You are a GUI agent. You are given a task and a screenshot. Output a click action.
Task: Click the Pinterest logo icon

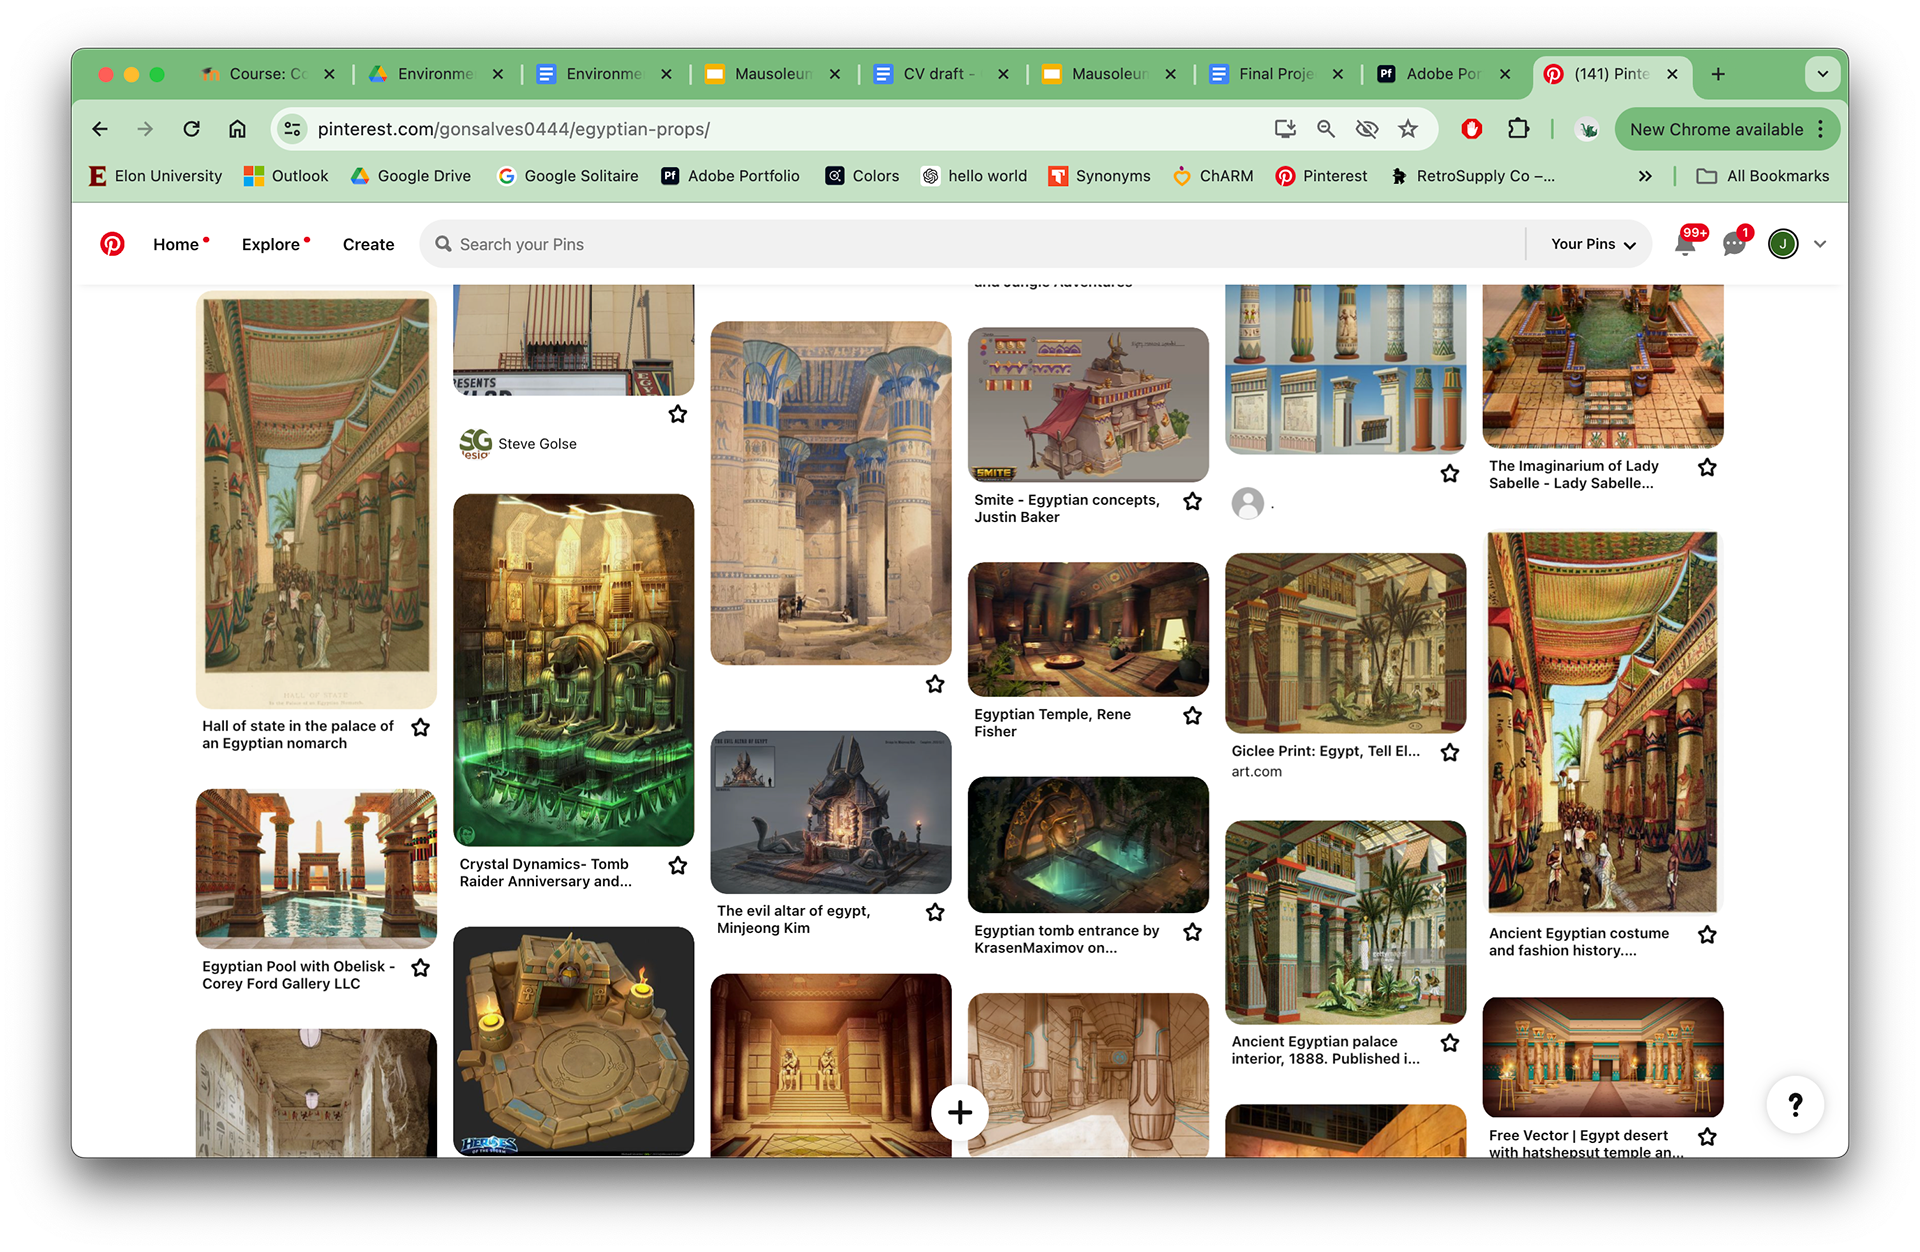tap(112, 244)
